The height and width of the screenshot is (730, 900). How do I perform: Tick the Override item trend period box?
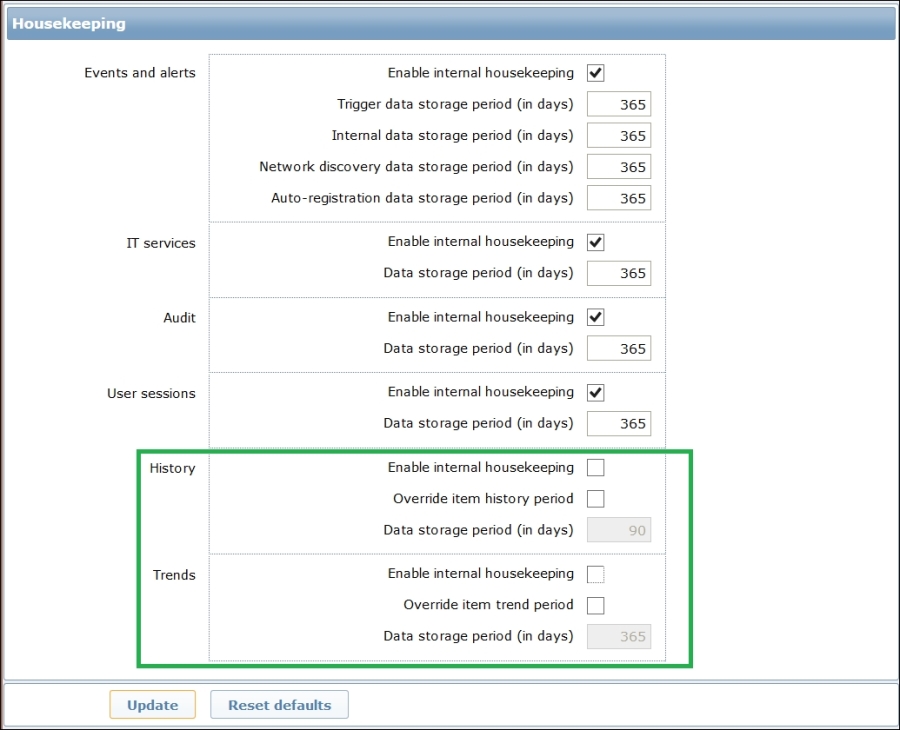tap(596, 605)
